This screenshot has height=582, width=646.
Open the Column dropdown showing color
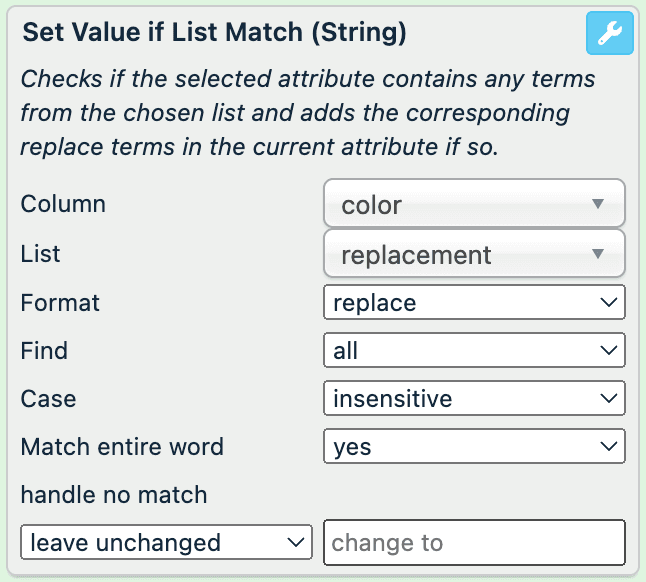[474, 204]
